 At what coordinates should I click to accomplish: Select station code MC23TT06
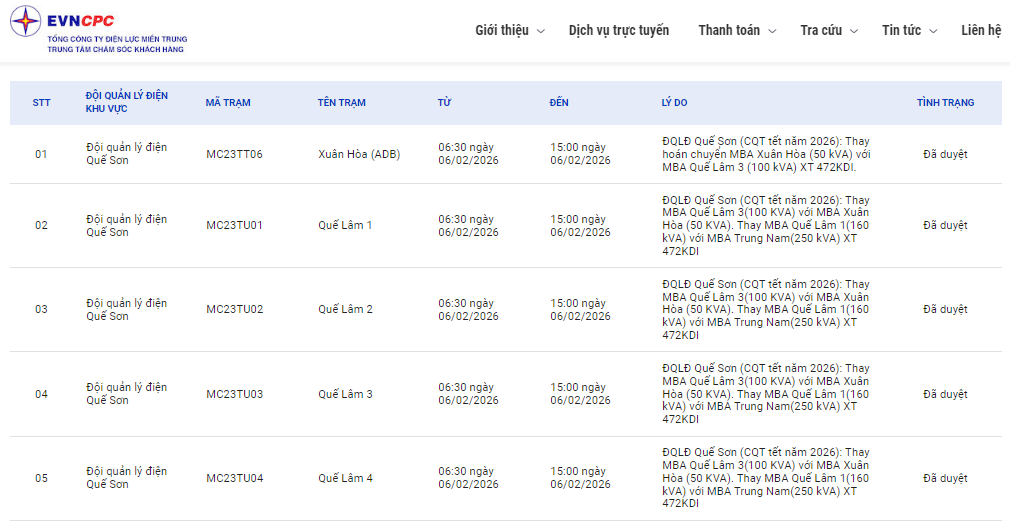click(x=235, y=154)
